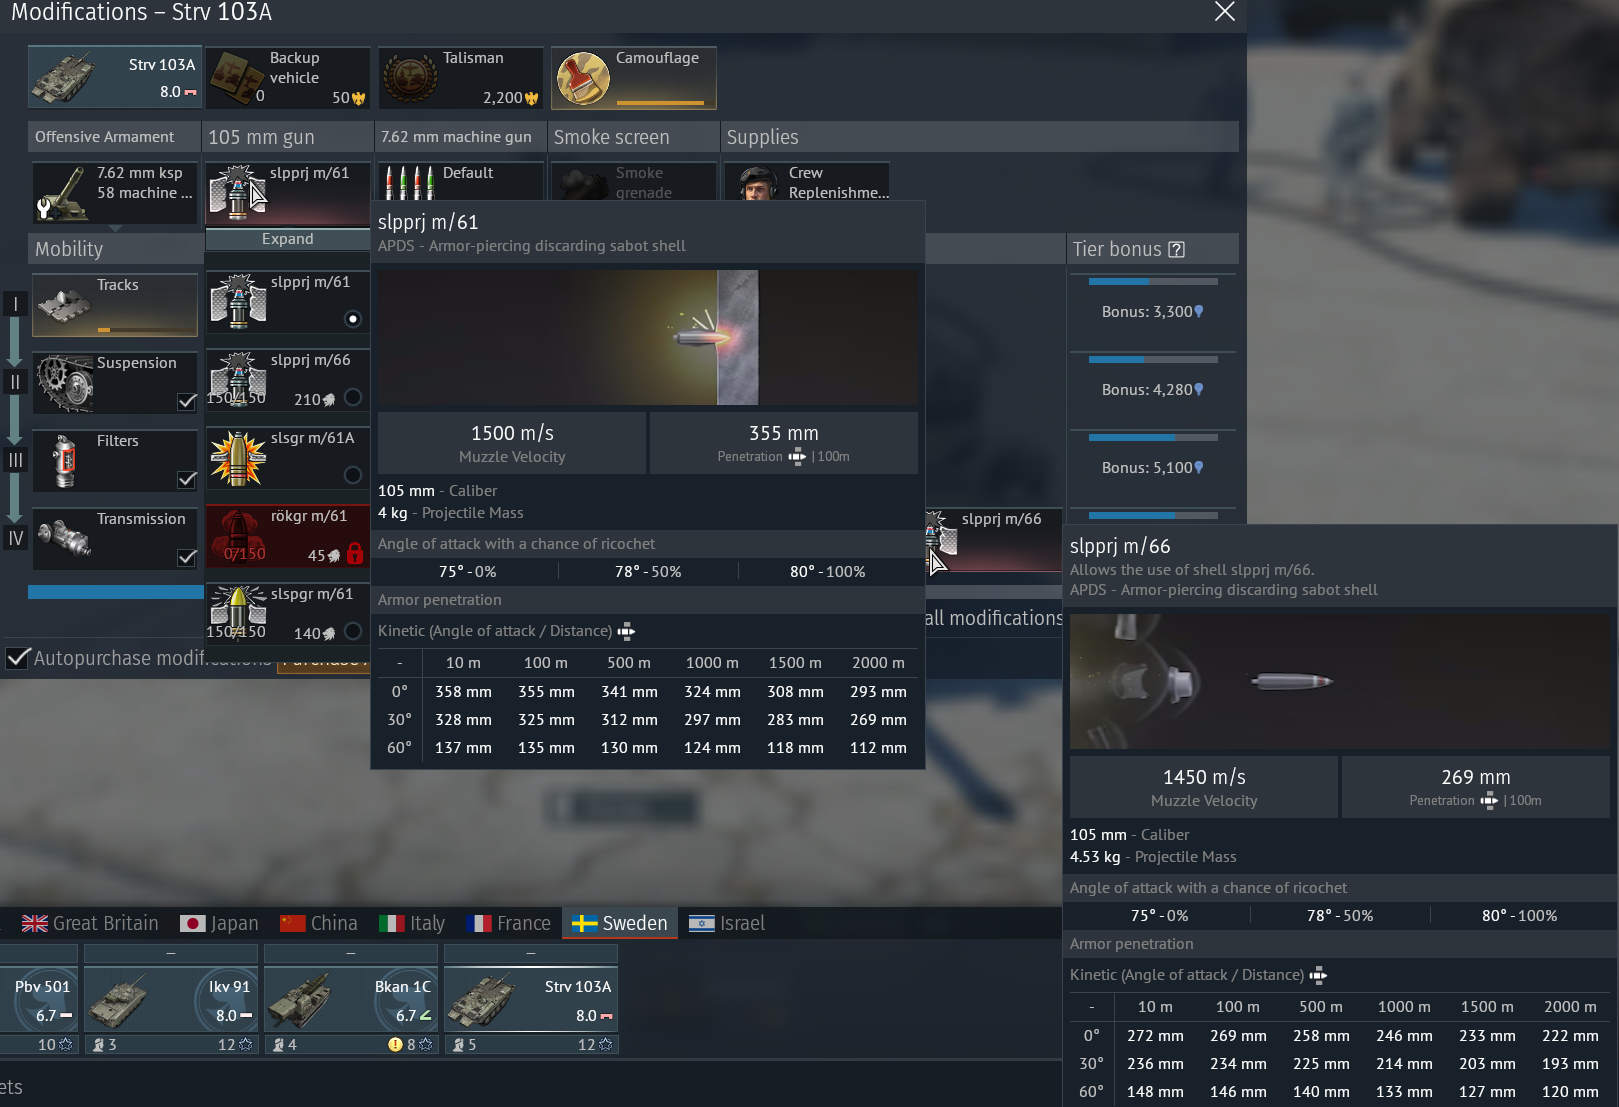Viewport: 1619px width, 1107px height.
Task: Click the 'Smoke screen' section header
Action: pos(634,137)
